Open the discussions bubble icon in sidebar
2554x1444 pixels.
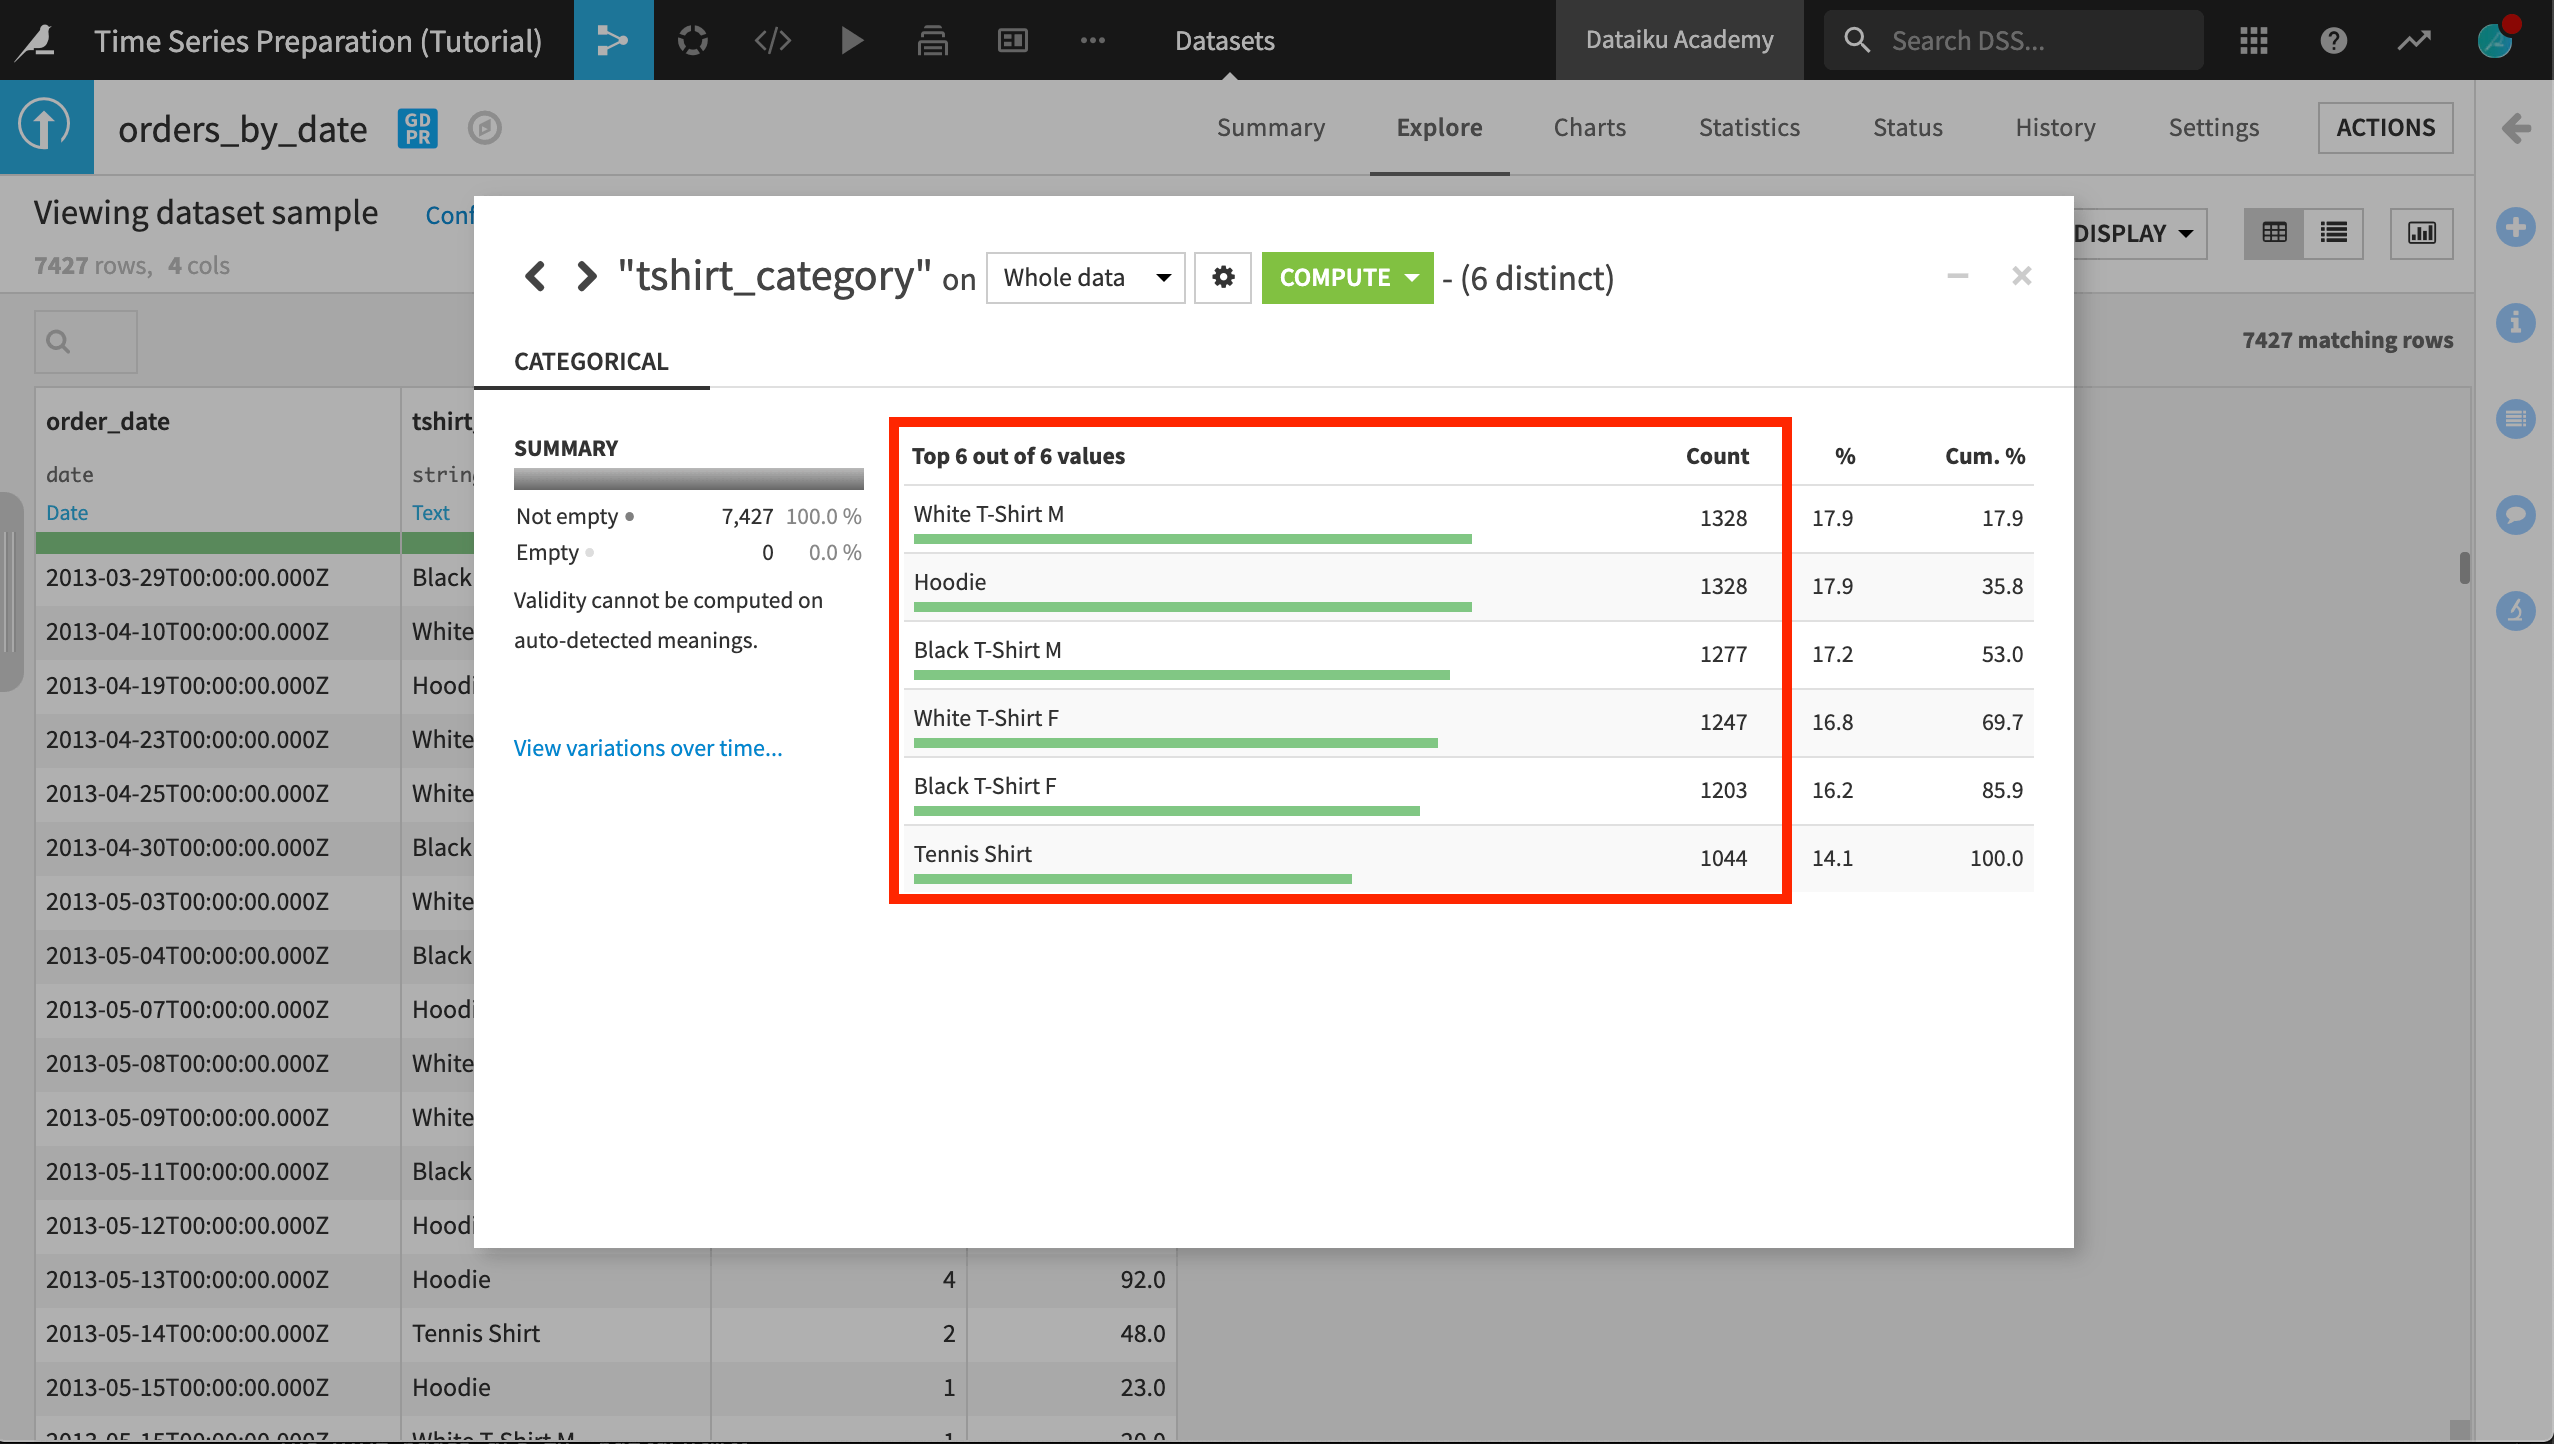(x=2516, y=515)
